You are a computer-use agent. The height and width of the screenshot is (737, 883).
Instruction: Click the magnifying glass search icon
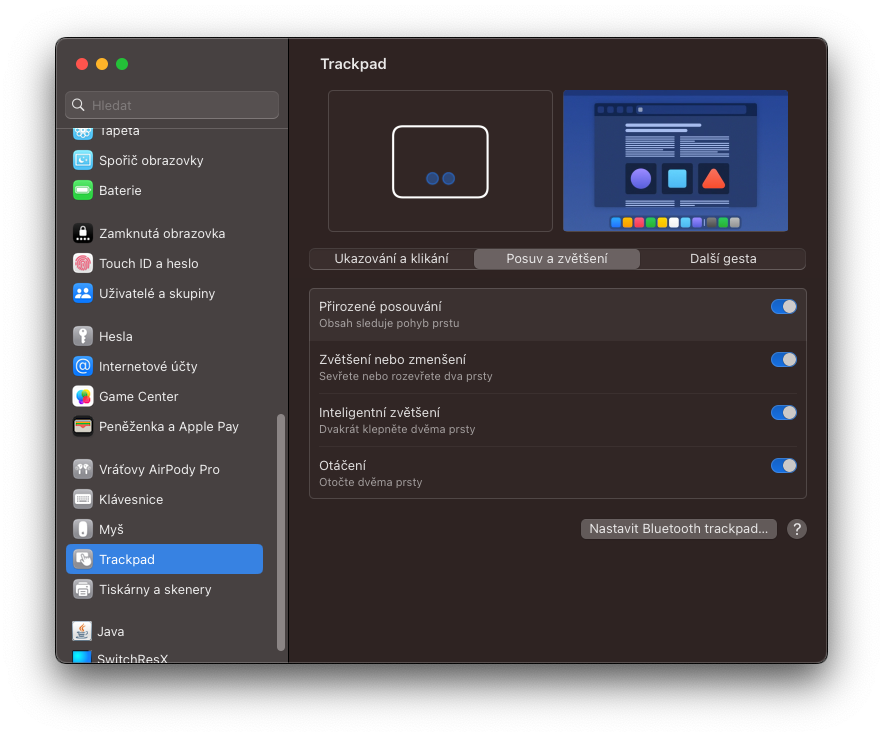(x=78, y=105)
